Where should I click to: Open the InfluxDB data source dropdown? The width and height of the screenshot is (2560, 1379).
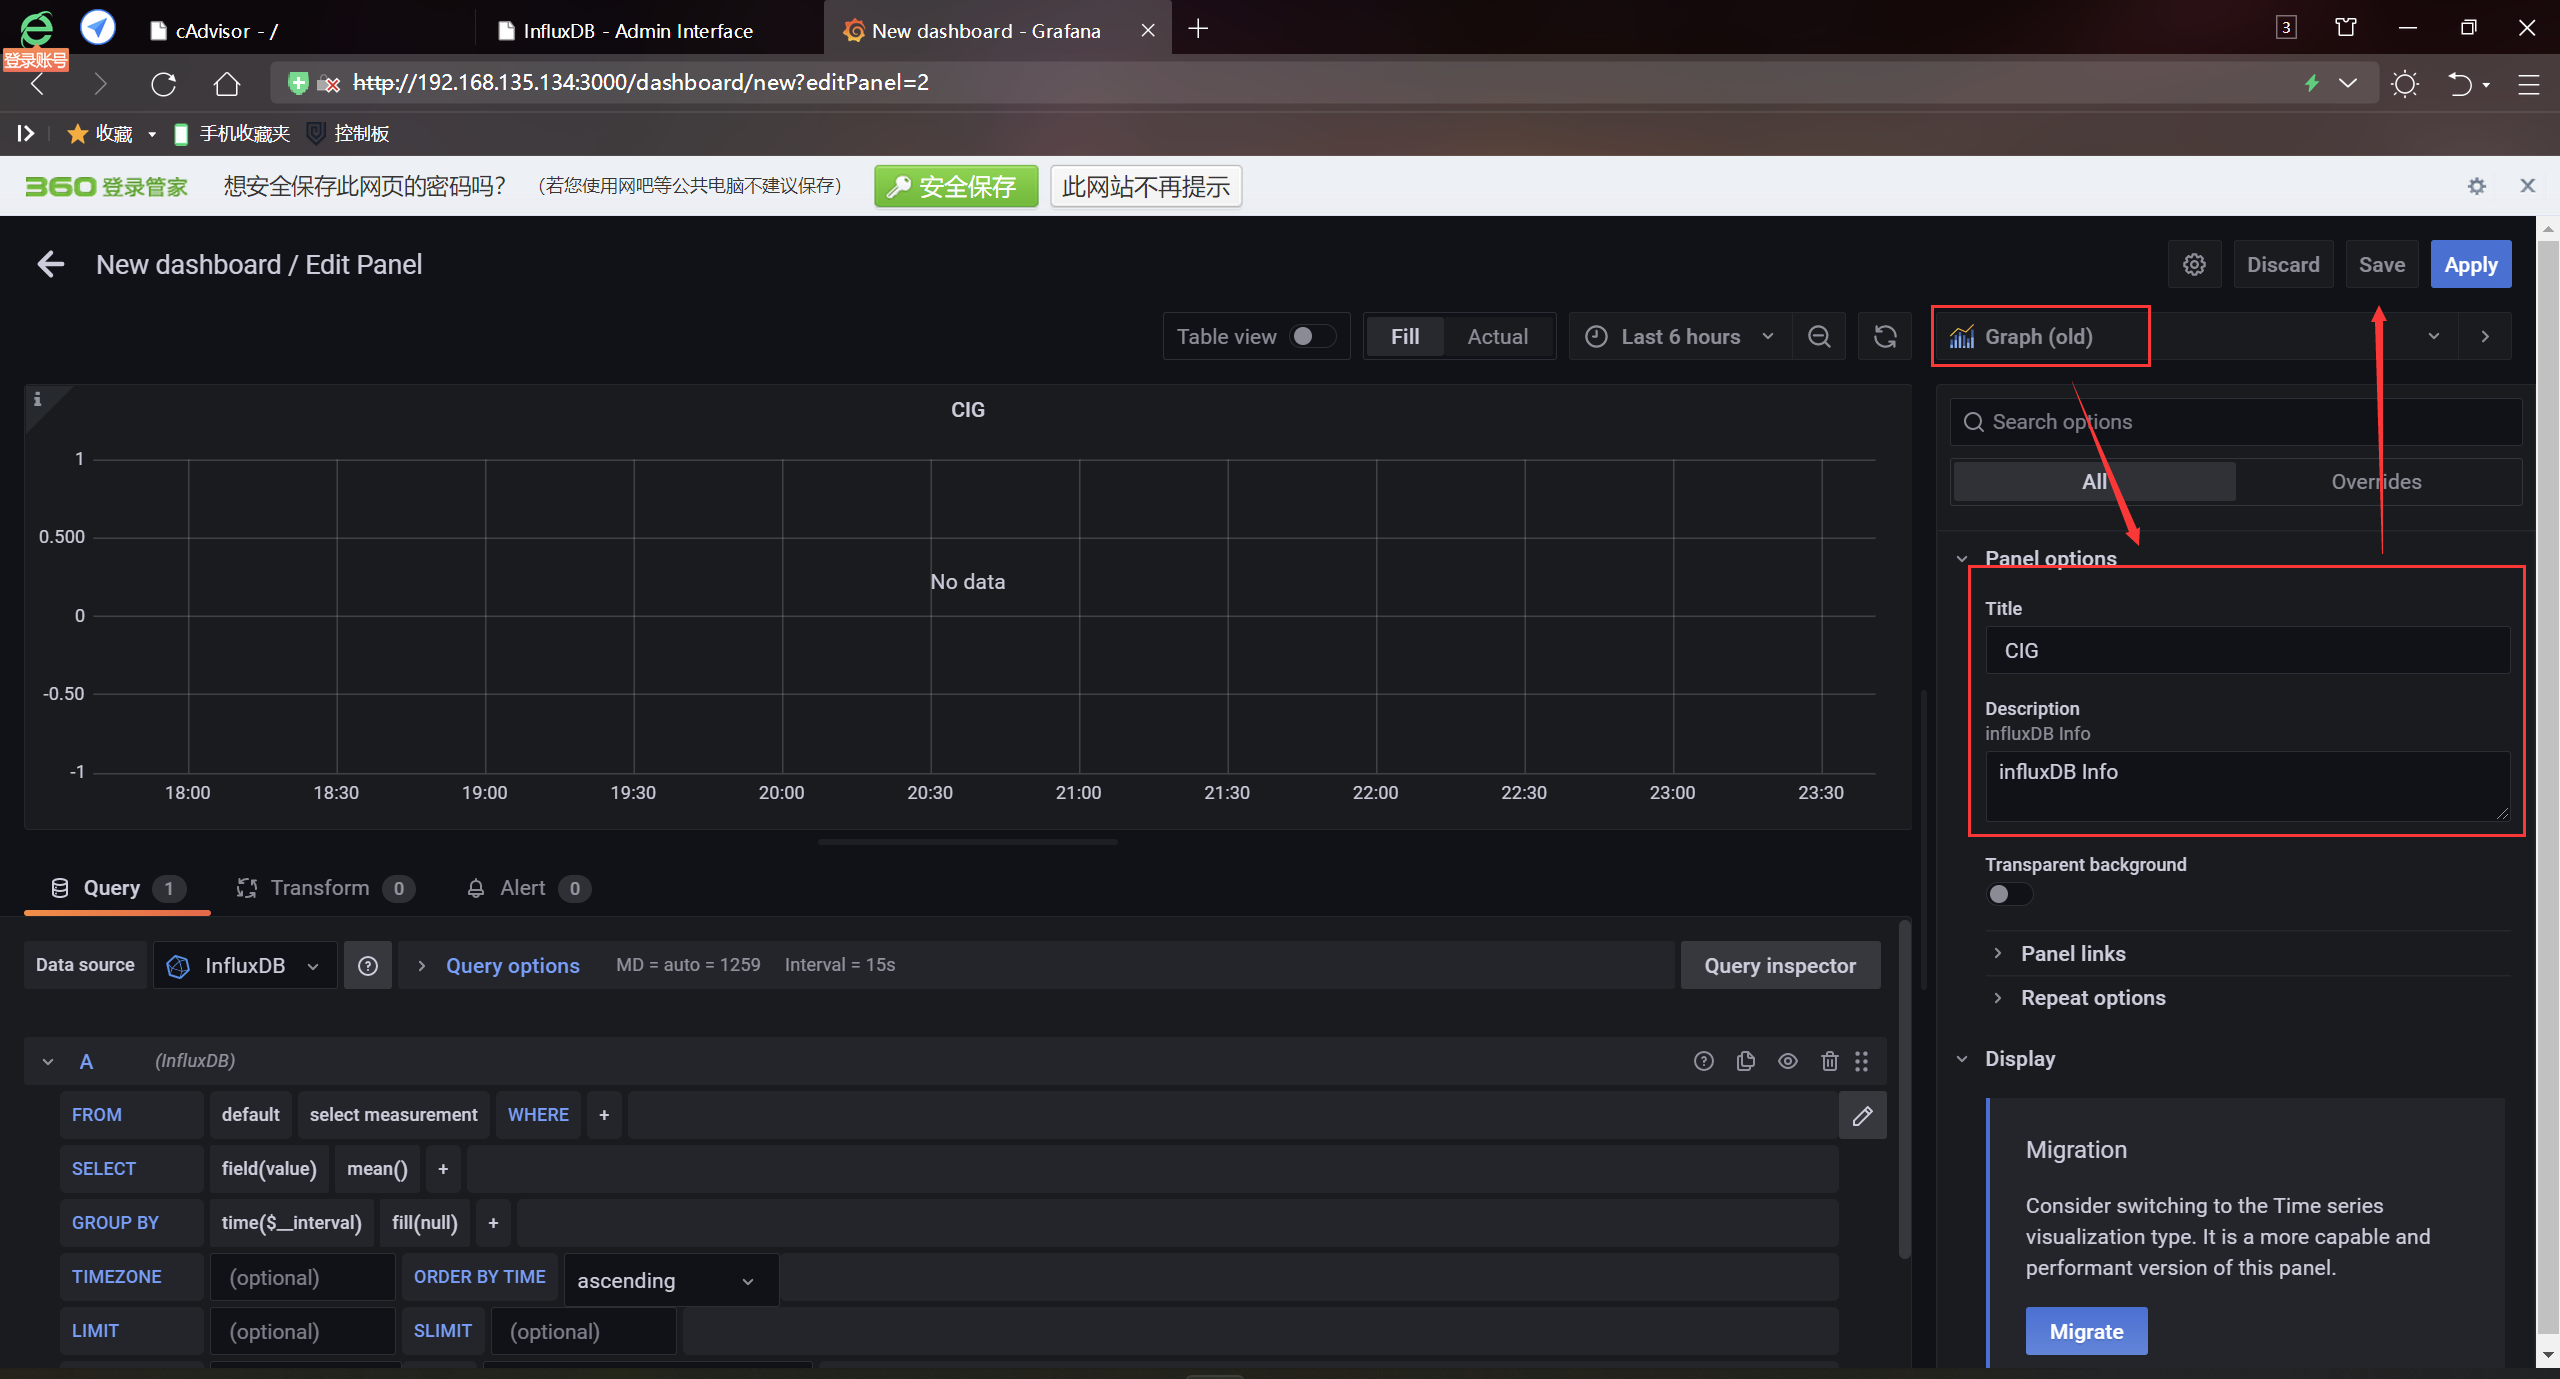coord(245,966)
